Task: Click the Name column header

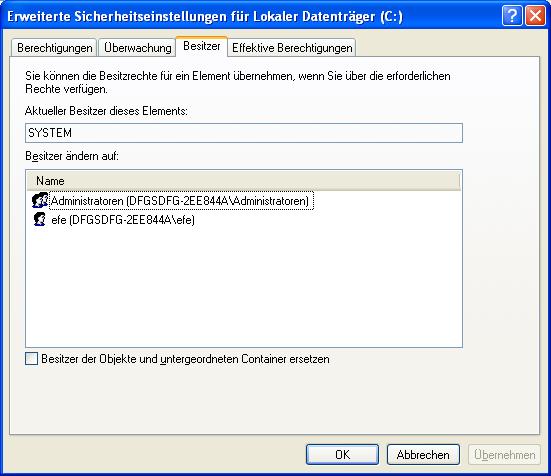Action: point(243,181)
